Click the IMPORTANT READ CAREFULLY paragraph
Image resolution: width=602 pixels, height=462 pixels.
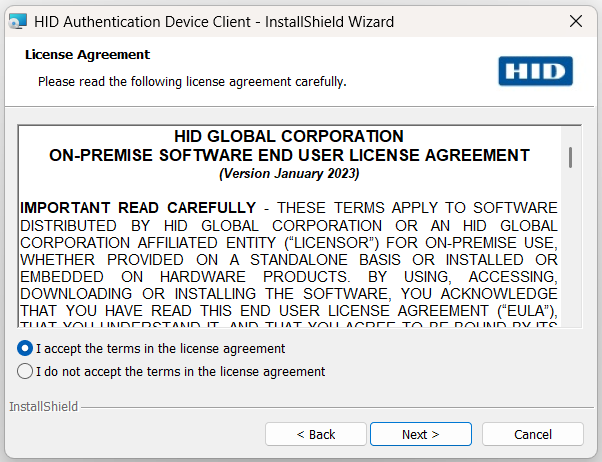coord(289,250)
